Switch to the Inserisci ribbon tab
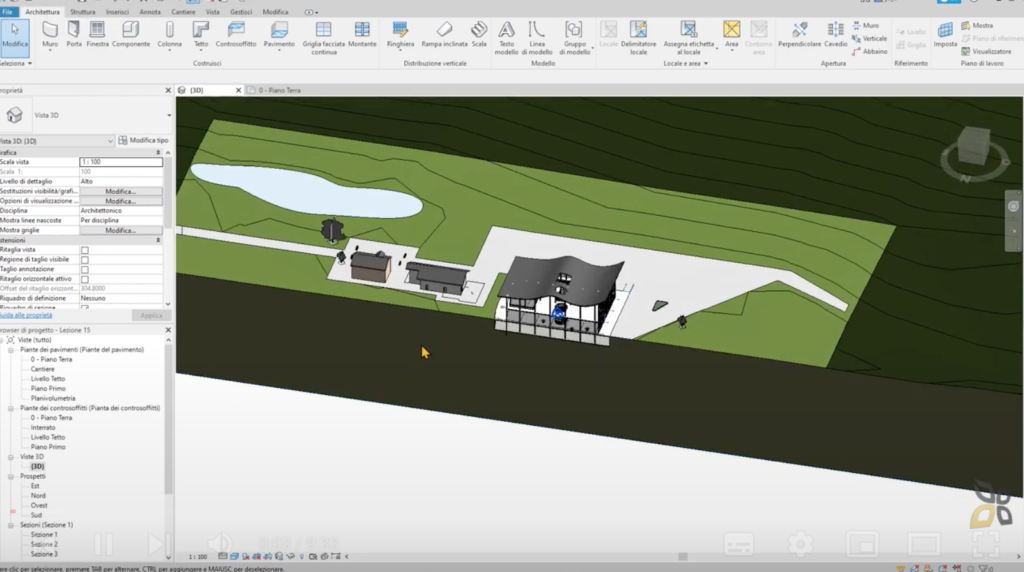 pos(117,12)
